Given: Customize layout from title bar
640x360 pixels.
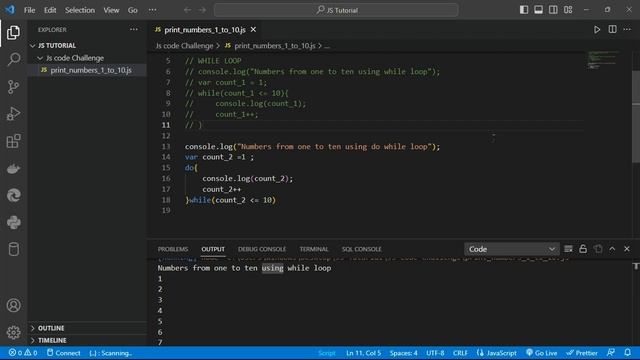Looking at the screenshot, I should coord(568,10).
